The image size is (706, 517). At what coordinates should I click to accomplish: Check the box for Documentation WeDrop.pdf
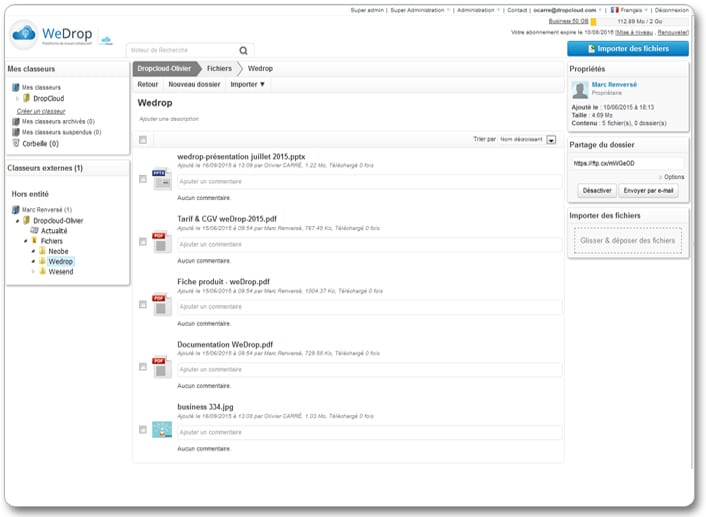(x=143, y=367)
